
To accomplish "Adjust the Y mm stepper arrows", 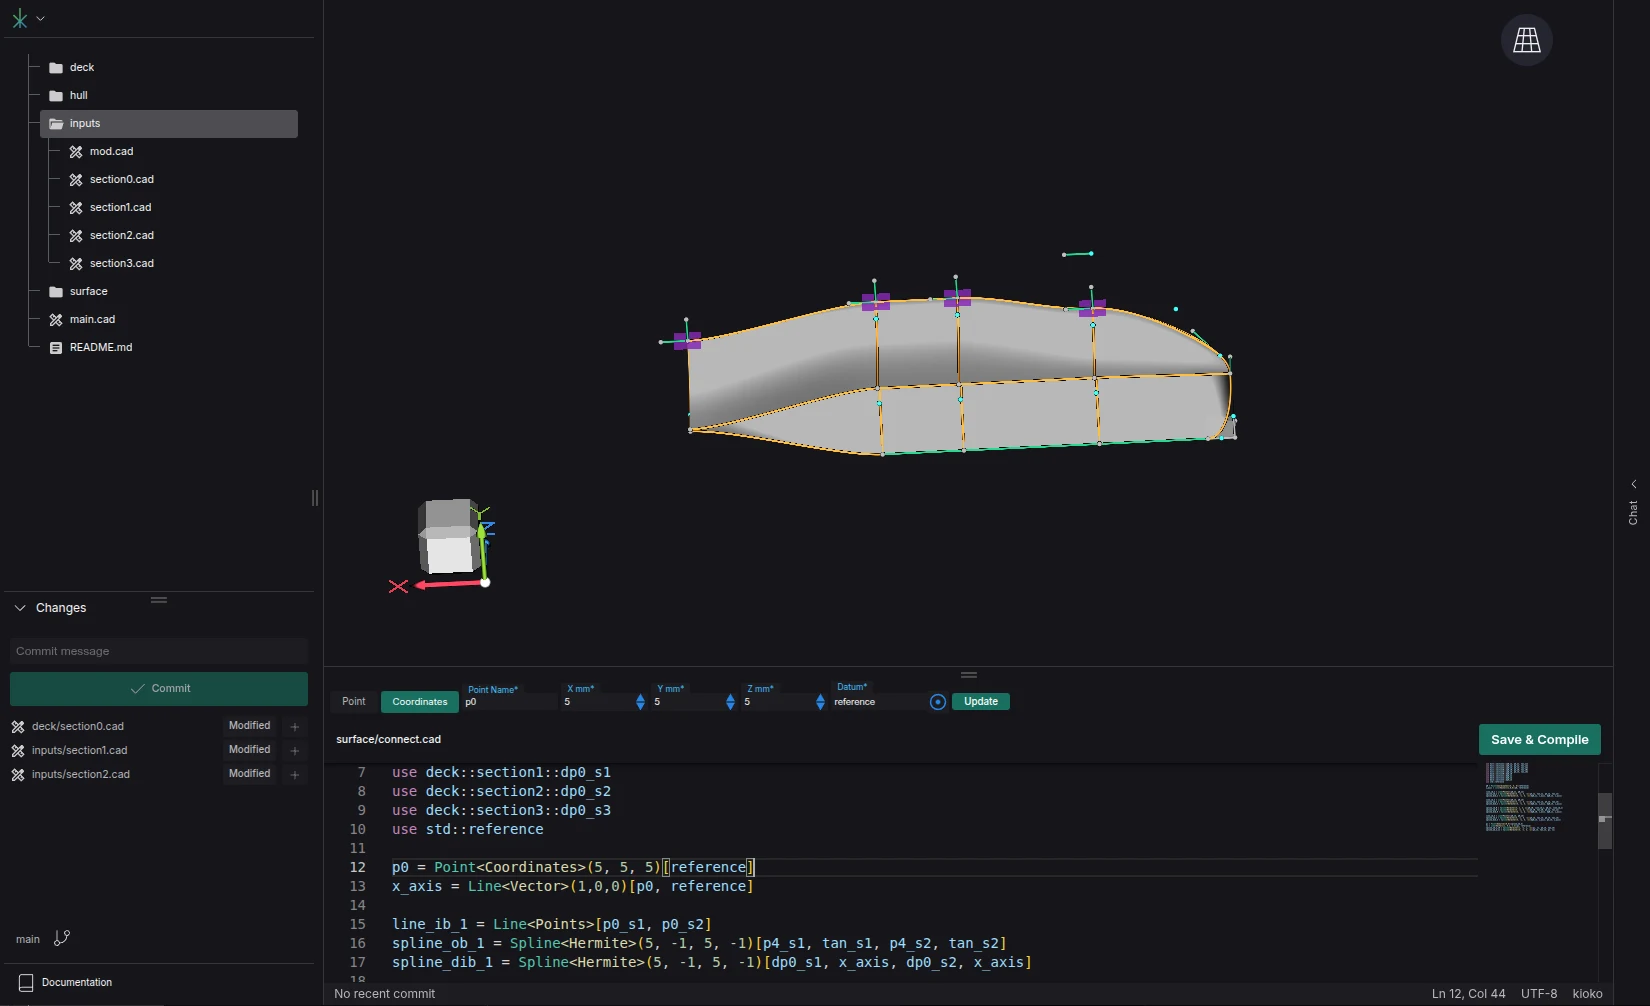I will pos(730,702).
